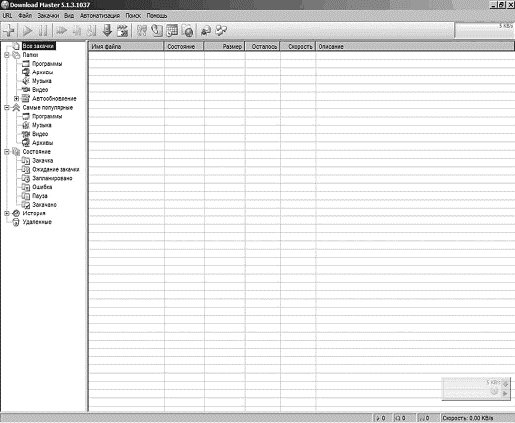Click the phone dial-up toolbar icon

pyautogui.click(x=157, y=31)
